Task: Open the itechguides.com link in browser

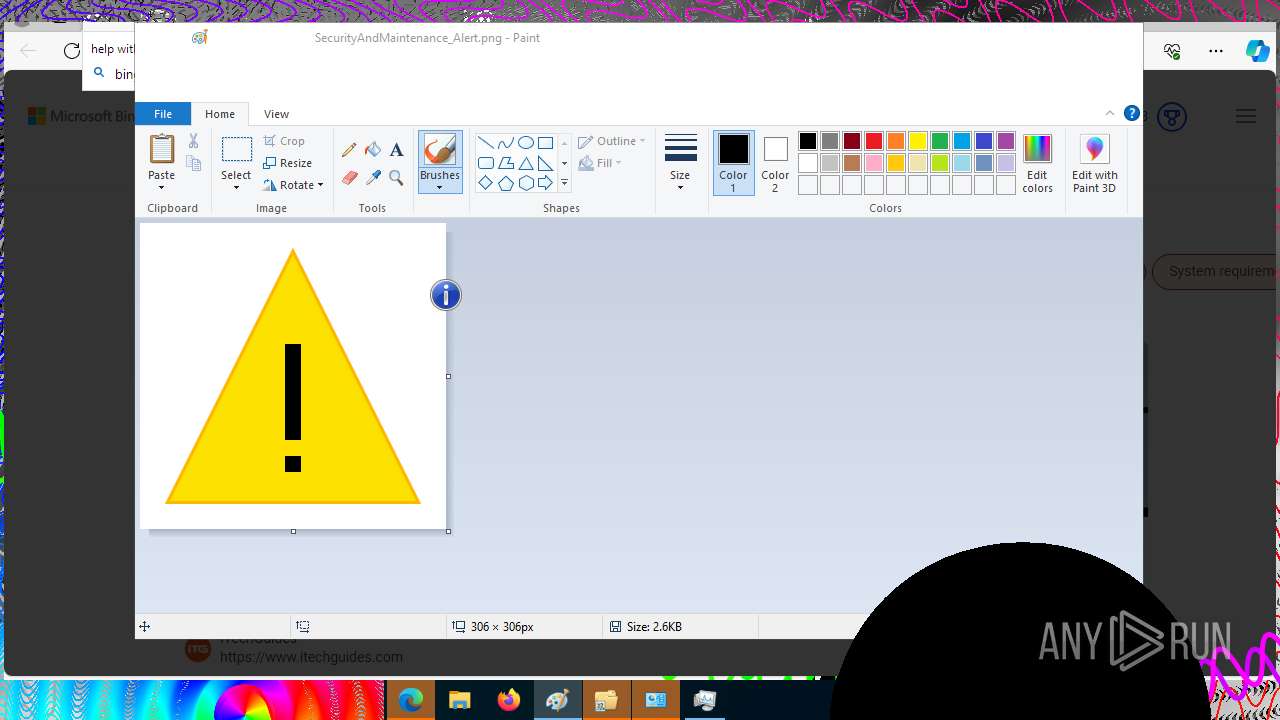Action: point(311,657)
